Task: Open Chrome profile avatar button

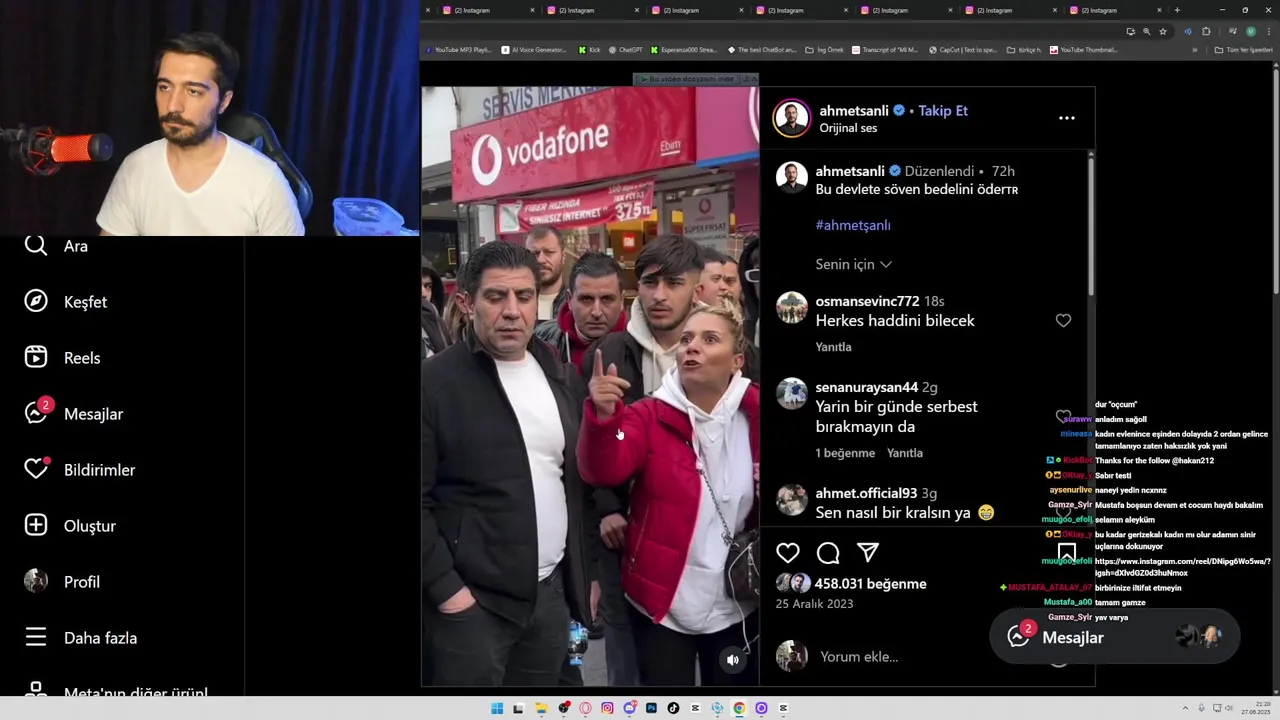Action: [1251, 31]
